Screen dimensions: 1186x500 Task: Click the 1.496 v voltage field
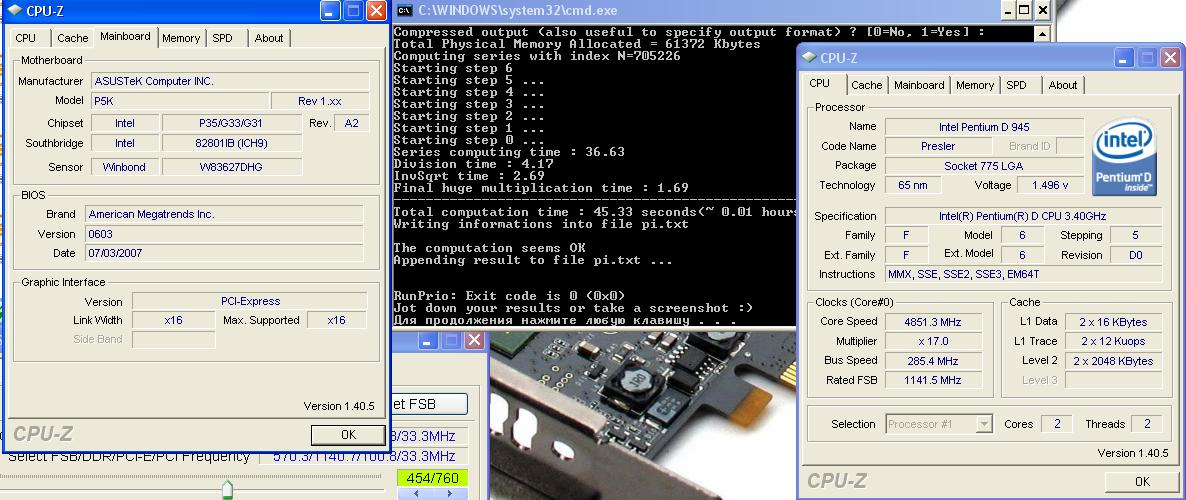click(1051, 185)
